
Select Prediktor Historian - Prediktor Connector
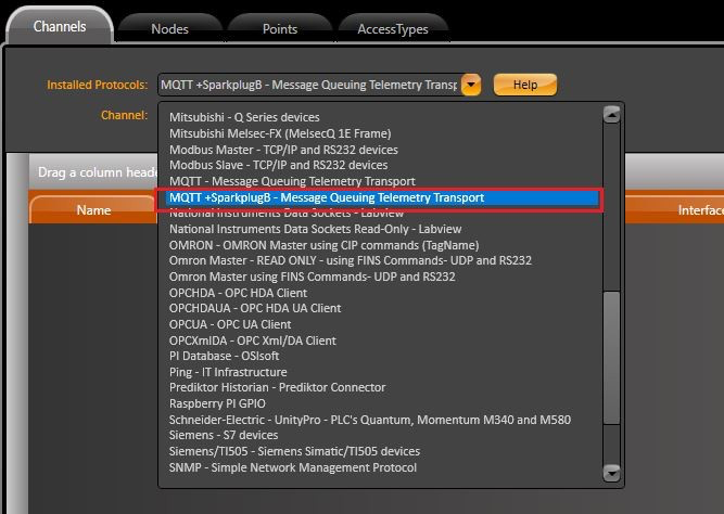pos(278,387)
